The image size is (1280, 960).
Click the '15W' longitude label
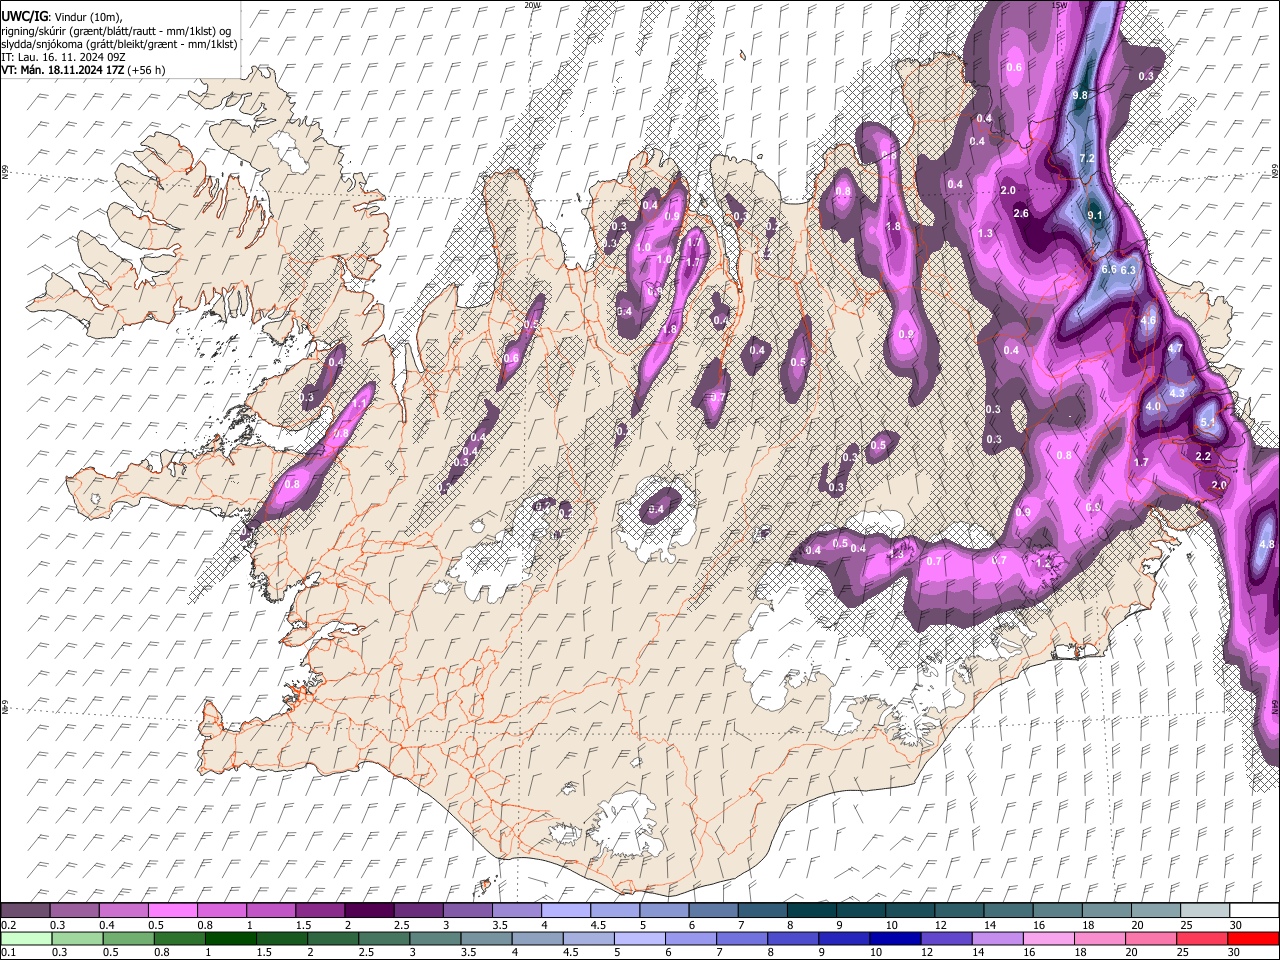[x=1059, y=5]
